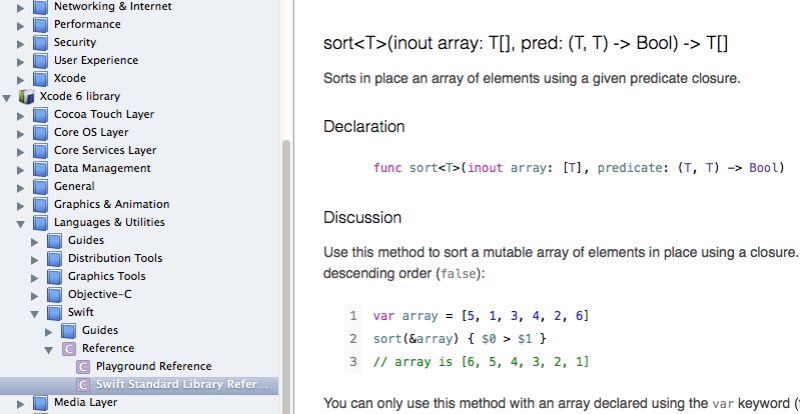
Task: Click the sort<T> function heading
Action: click(526, 44)
